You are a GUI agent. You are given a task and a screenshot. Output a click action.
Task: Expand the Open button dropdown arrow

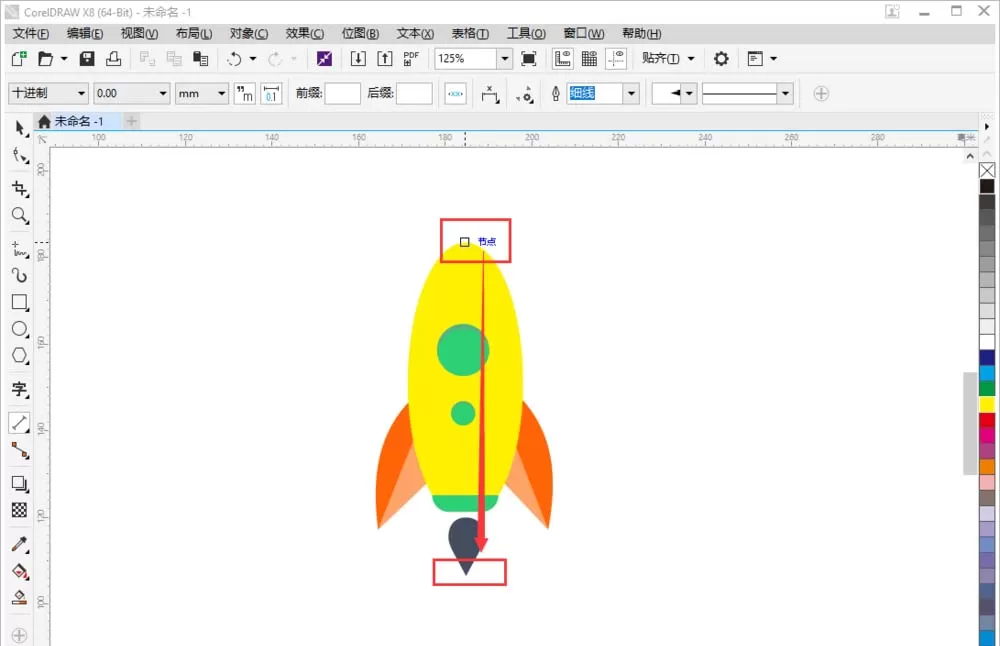coord(64,59)
